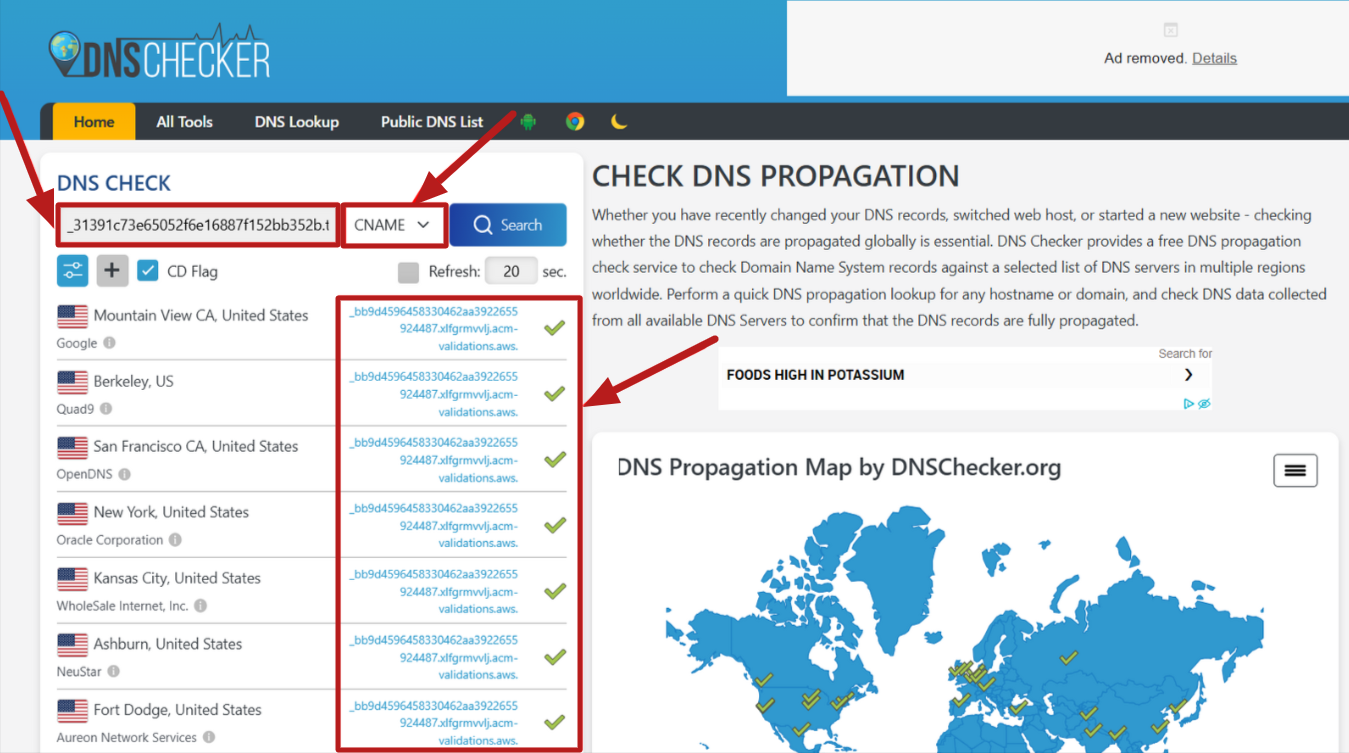The image size is (1349, 753).
Task: Open the Public DNS List page
Action: point(432,122)
